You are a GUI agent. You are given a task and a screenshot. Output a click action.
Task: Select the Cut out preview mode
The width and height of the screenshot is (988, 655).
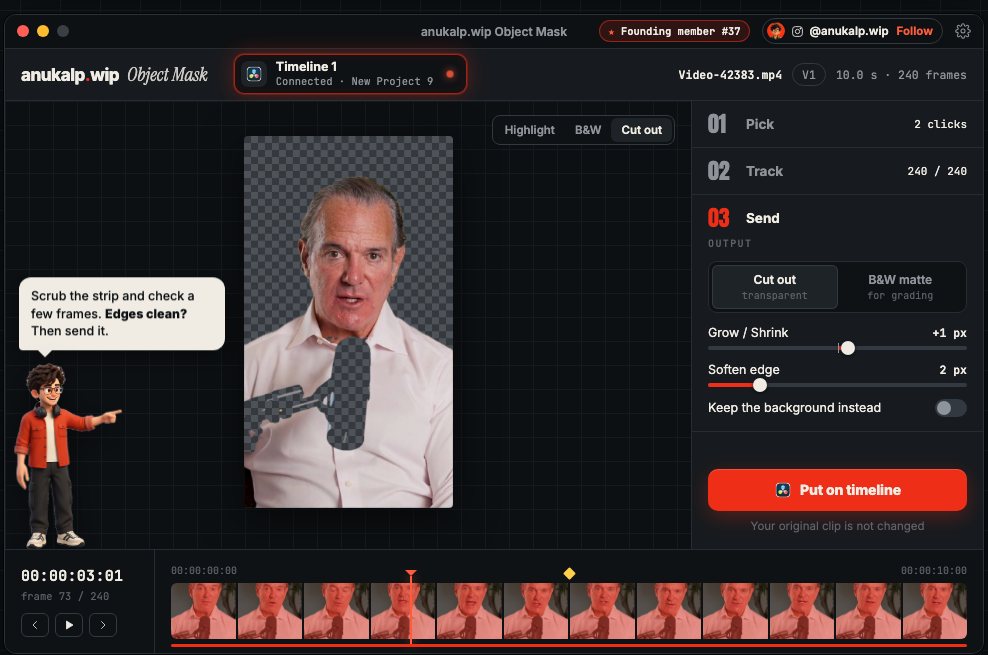point(641,130)
